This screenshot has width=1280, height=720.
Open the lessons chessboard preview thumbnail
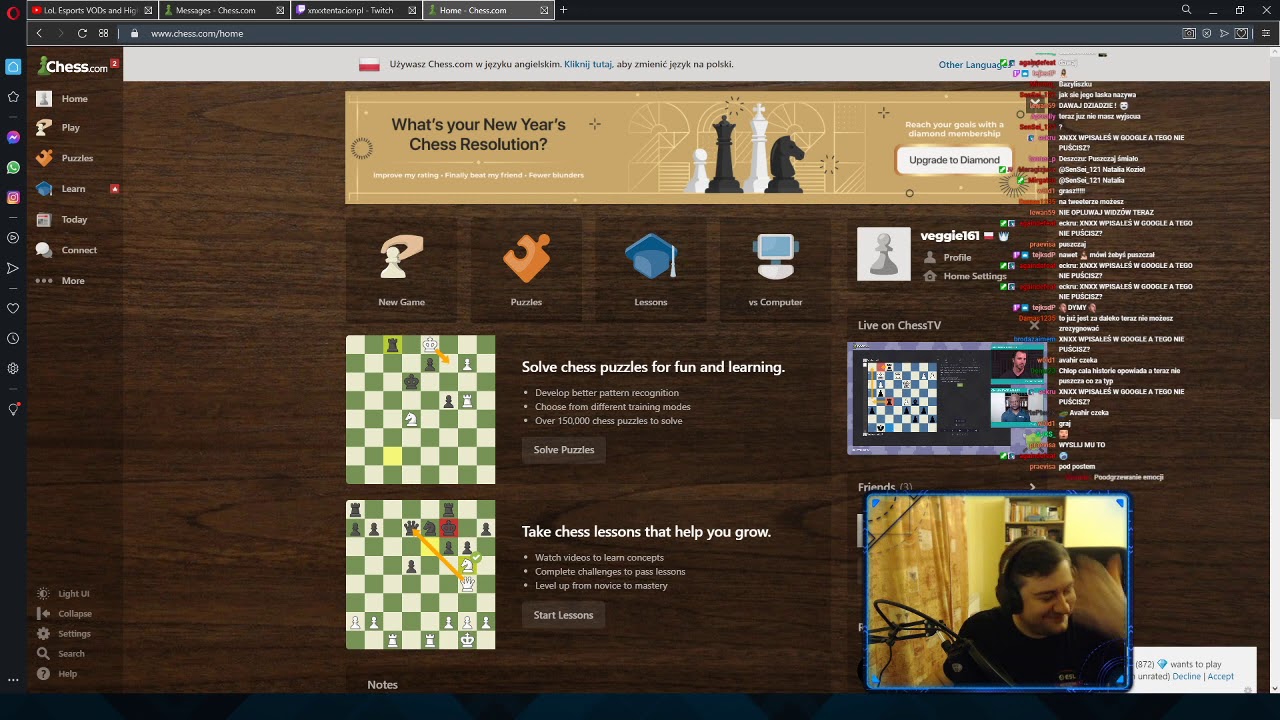pos(421,575)
